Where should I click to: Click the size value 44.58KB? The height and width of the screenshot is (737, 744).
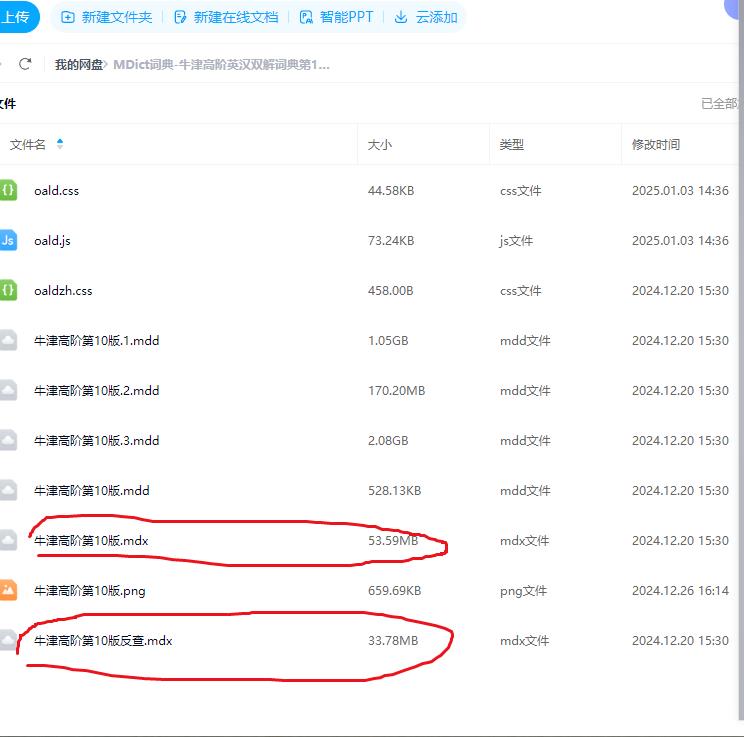[x=391, y=191]
